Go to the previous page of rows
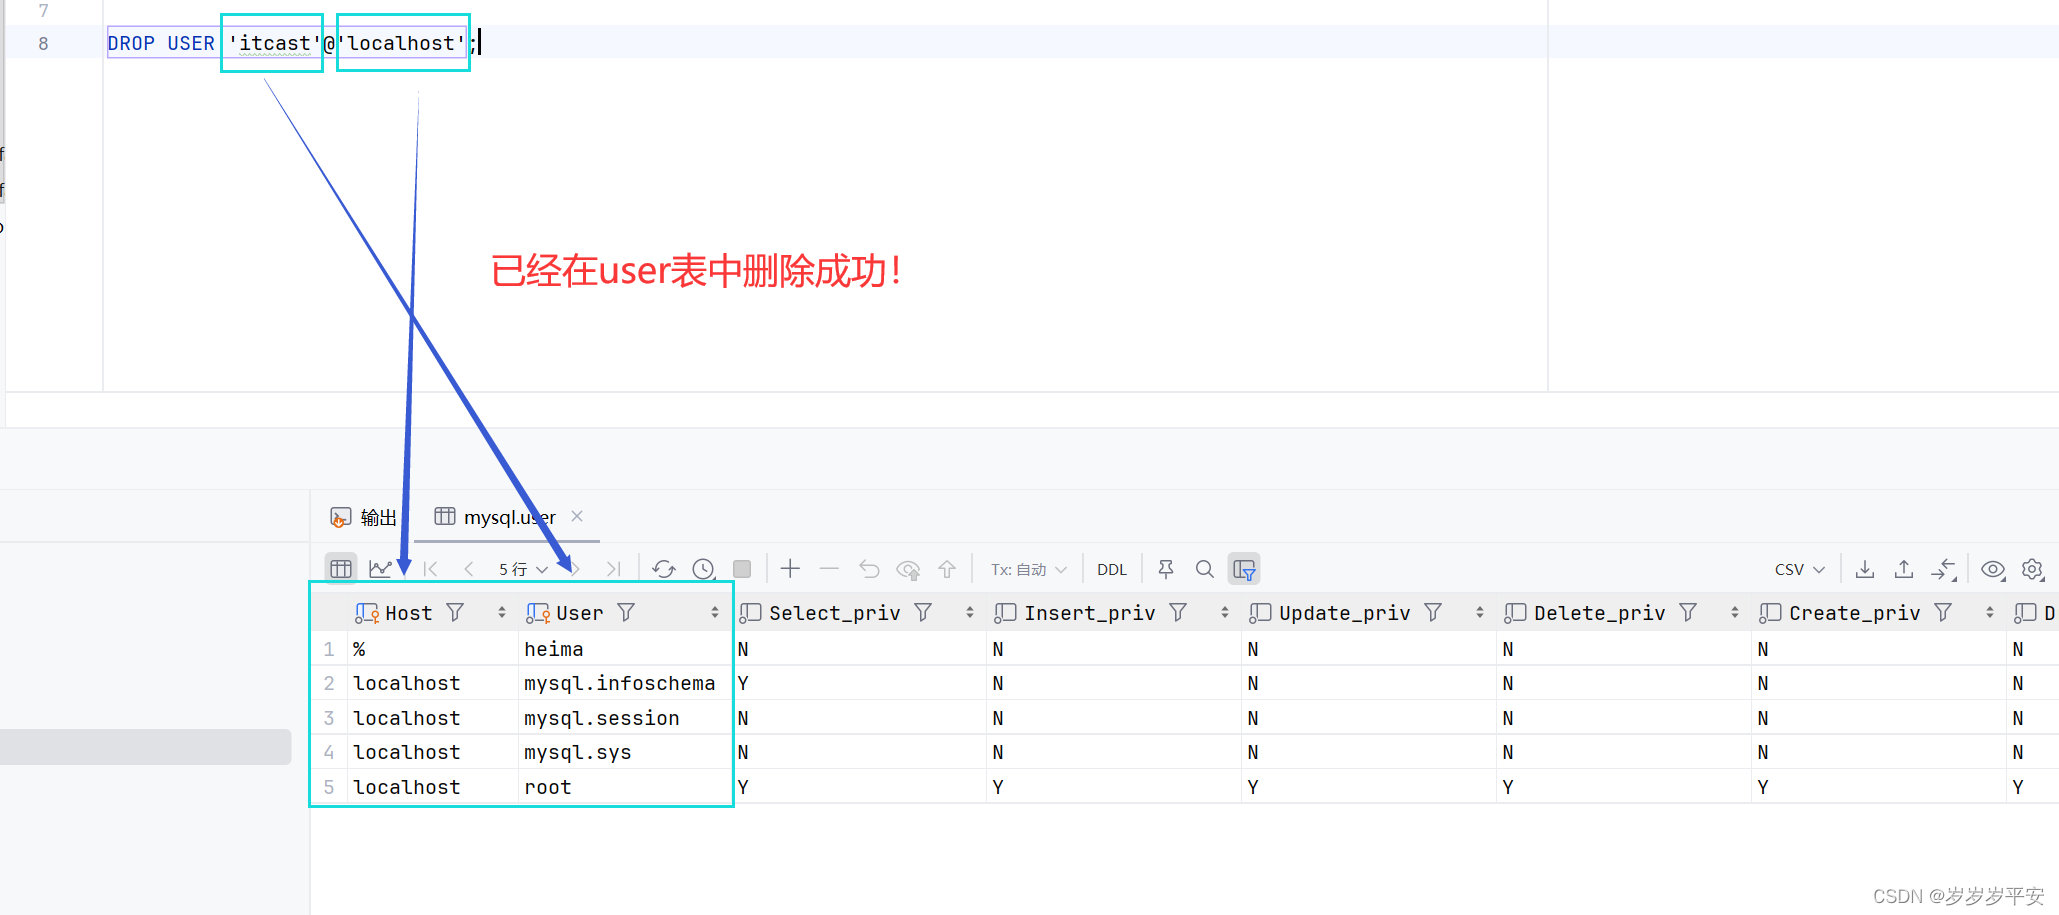This screenshot has width=2059, height=915. (x=469, y=569)
